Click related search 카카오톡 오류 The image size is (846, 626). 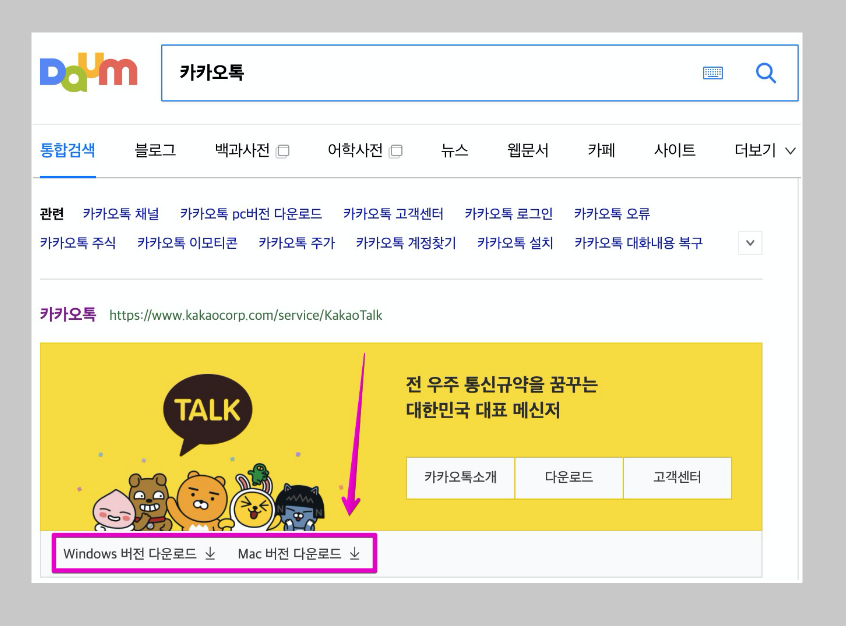pos(612,214)
